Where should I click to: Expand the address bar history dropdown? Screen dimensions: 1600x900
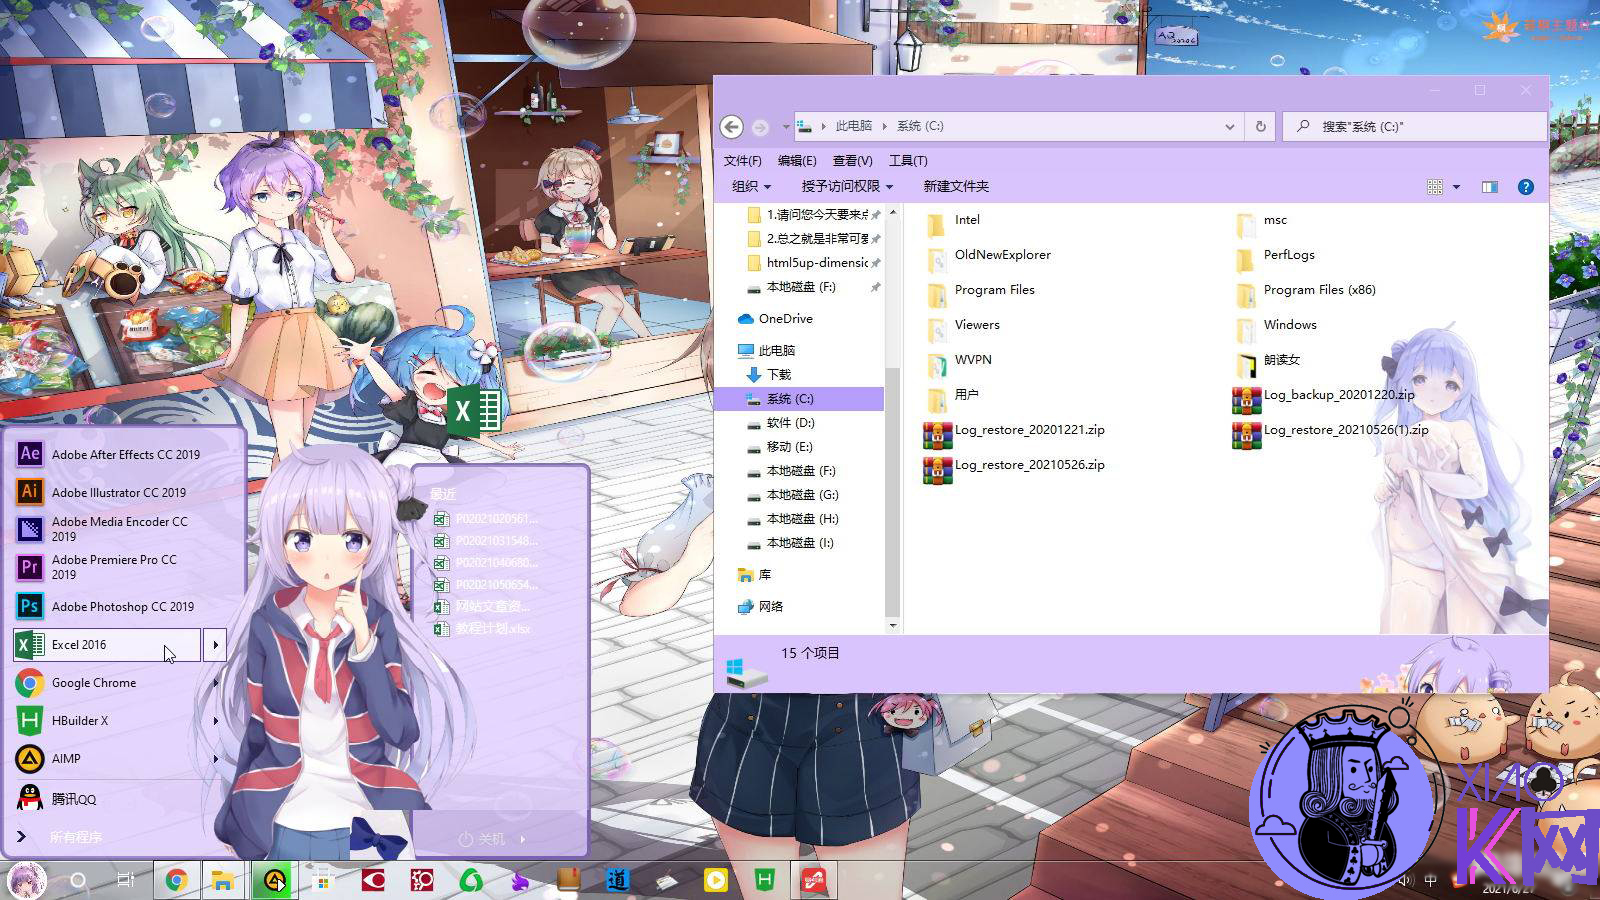(x=1229, y=126)
